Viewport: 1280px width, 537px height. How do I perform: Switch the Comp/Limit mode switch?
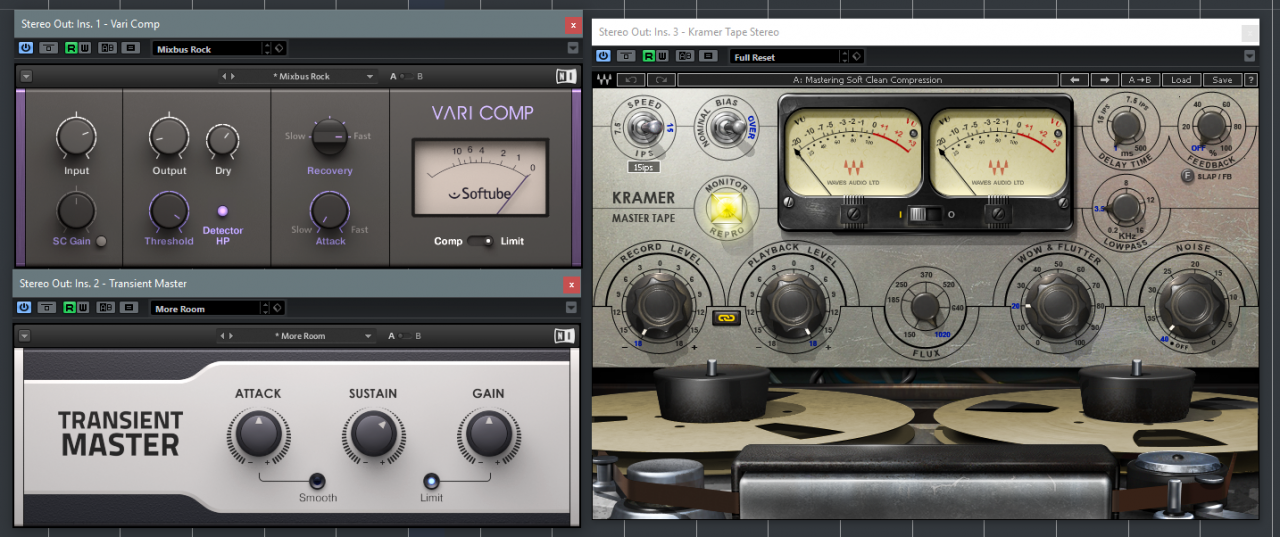tap(480, 241)
